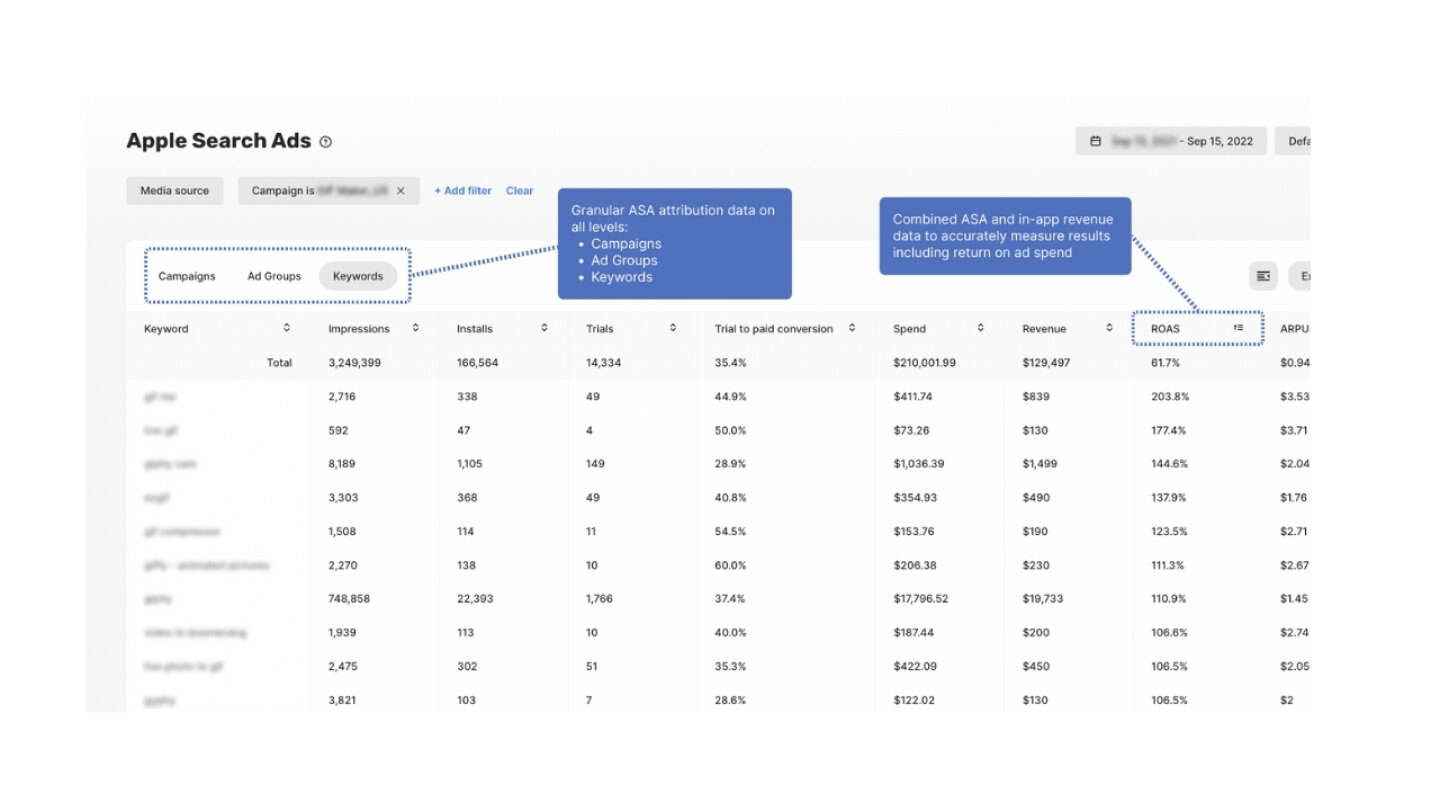Click the total installs value 166,564
The image size is (1440, 810).
[x=478, y=363]
